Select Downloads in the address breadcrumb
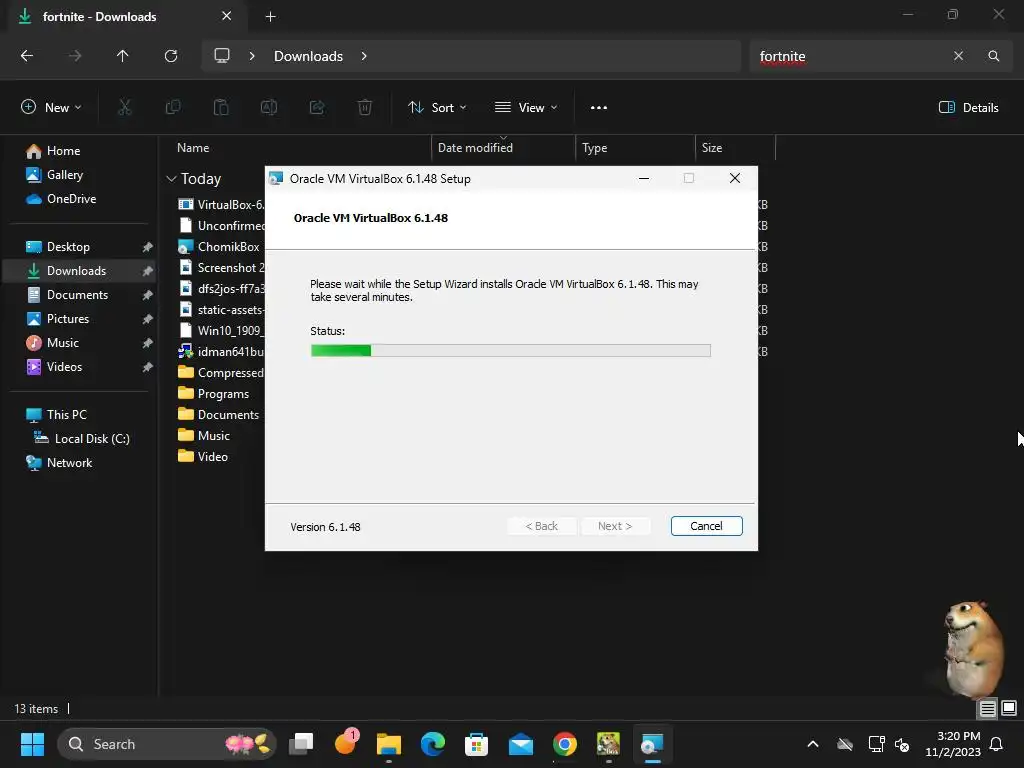The width and height of the screenshot is (1024, 768). click(308, 56)
